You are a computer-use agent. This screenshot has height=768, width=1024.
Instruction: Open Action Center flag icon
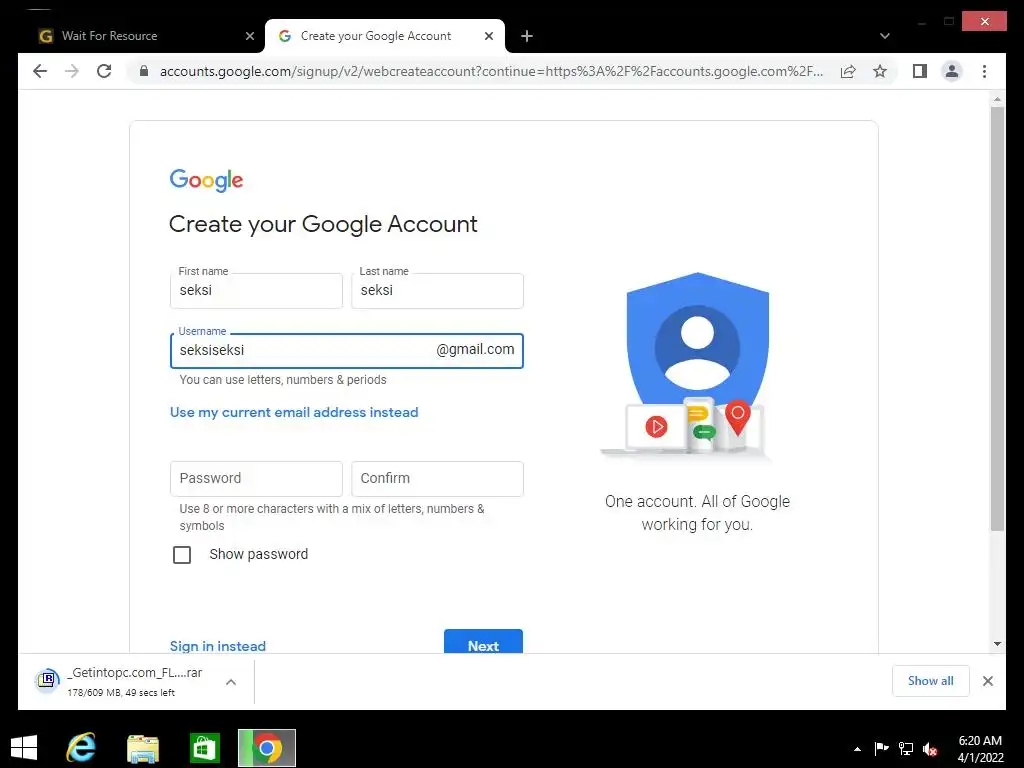(x=881, y=748)
